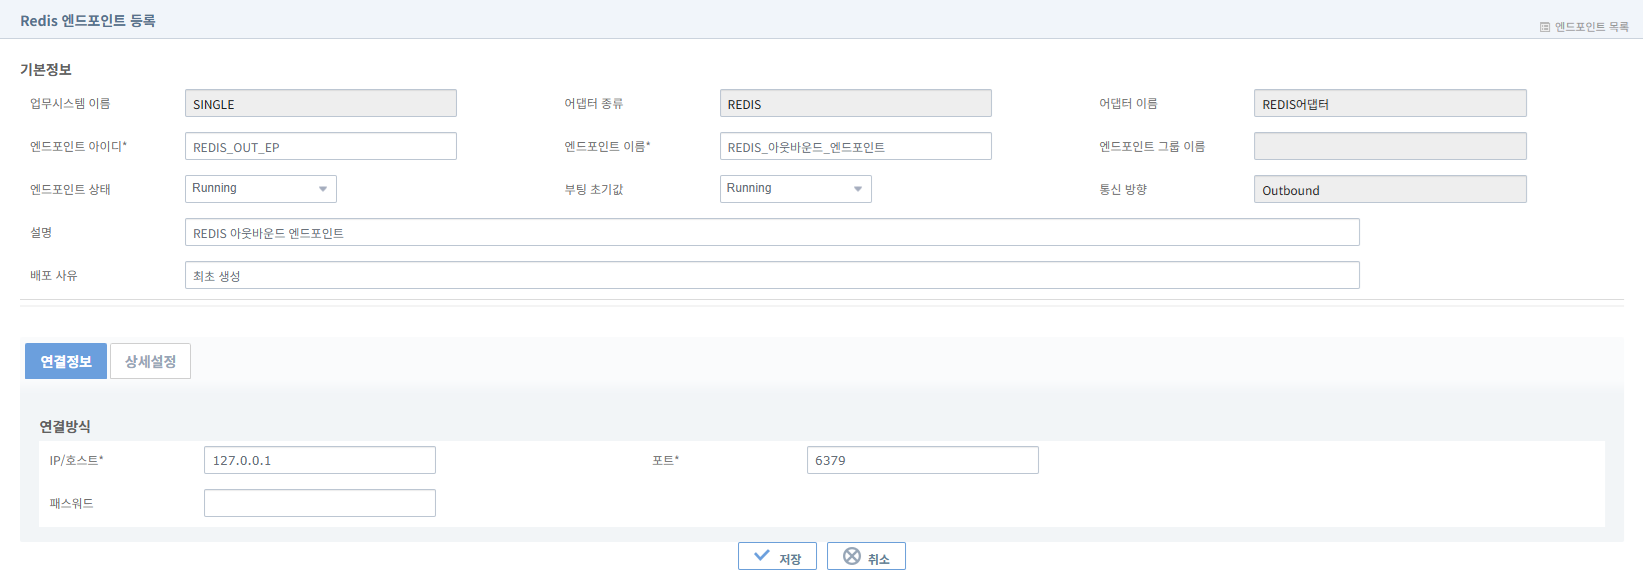Click the 통신 방향 label
This screenshot has height=588, width=1643.
click(x=1123, y=189)
